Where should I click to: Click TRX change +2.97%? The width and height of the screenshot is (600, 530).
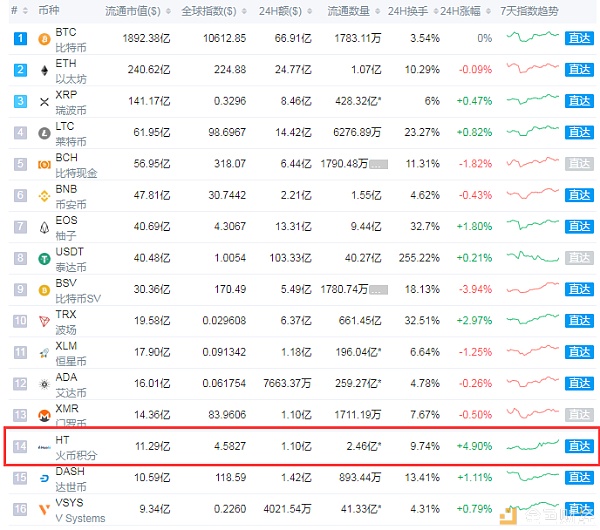(474, 321)
